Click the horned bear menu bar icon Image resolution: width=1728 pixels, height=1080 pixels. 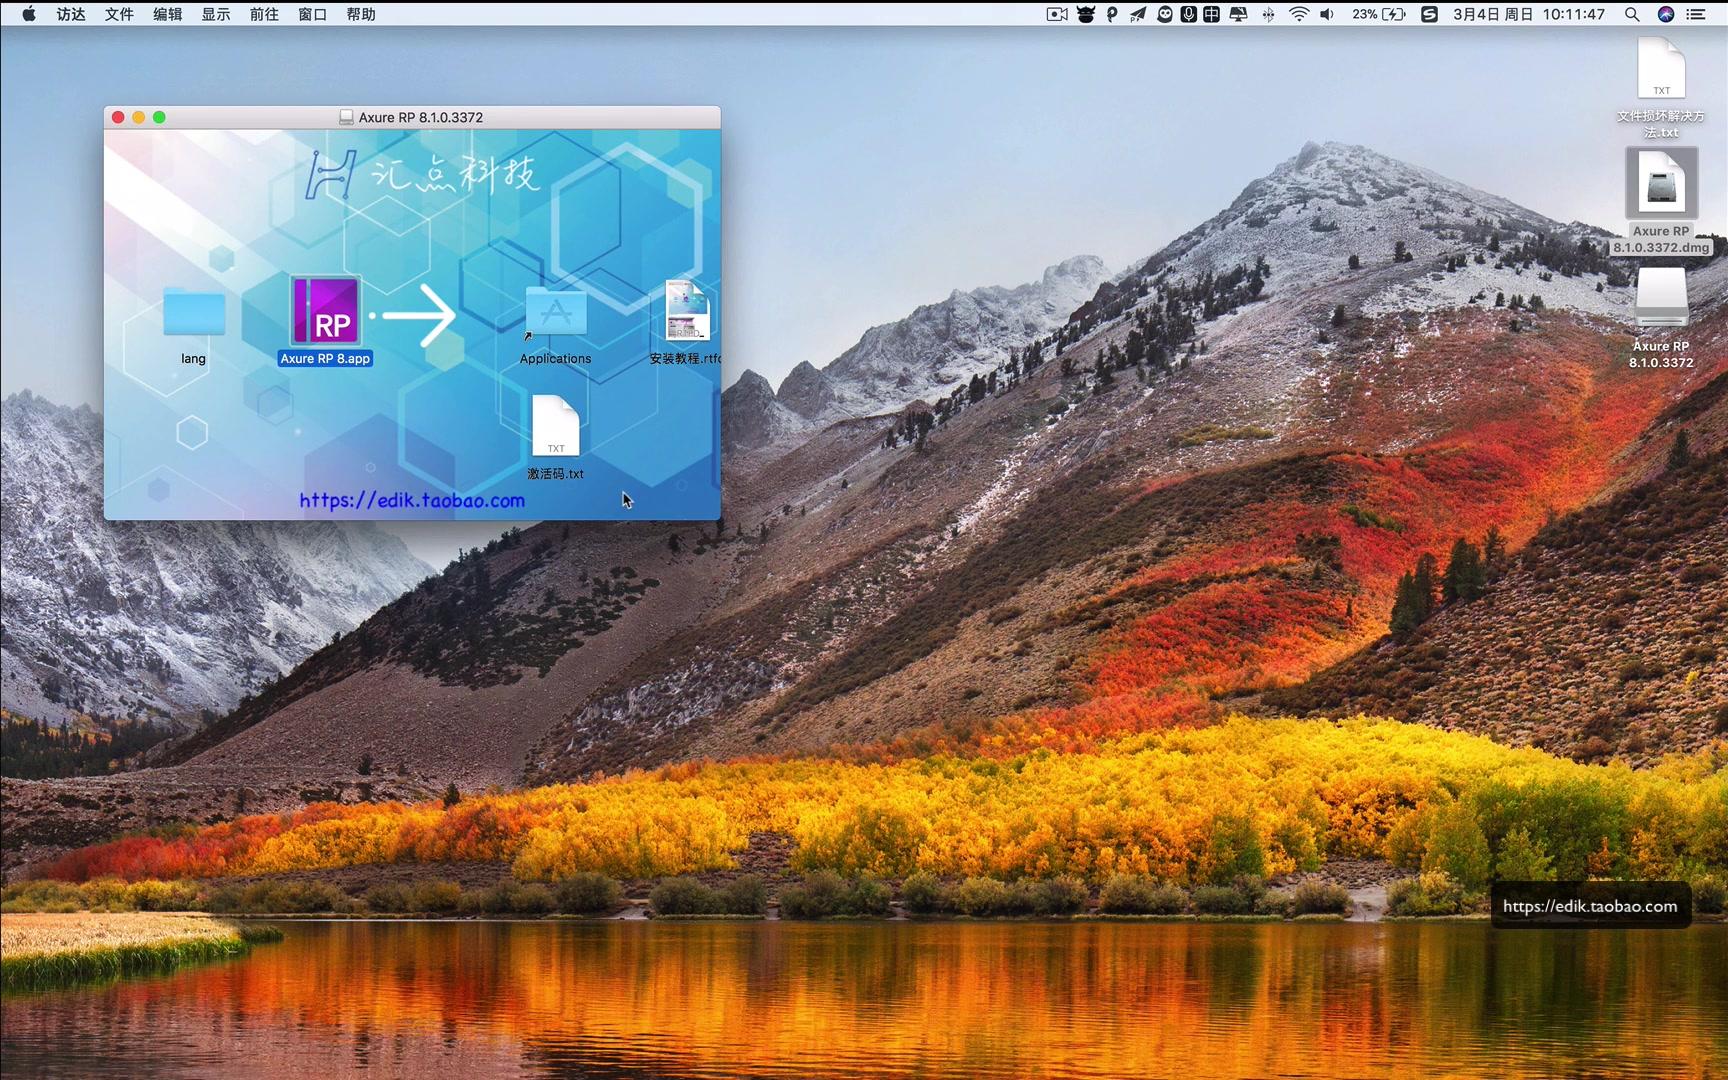pyautogui.click(x=1086, y=14)
